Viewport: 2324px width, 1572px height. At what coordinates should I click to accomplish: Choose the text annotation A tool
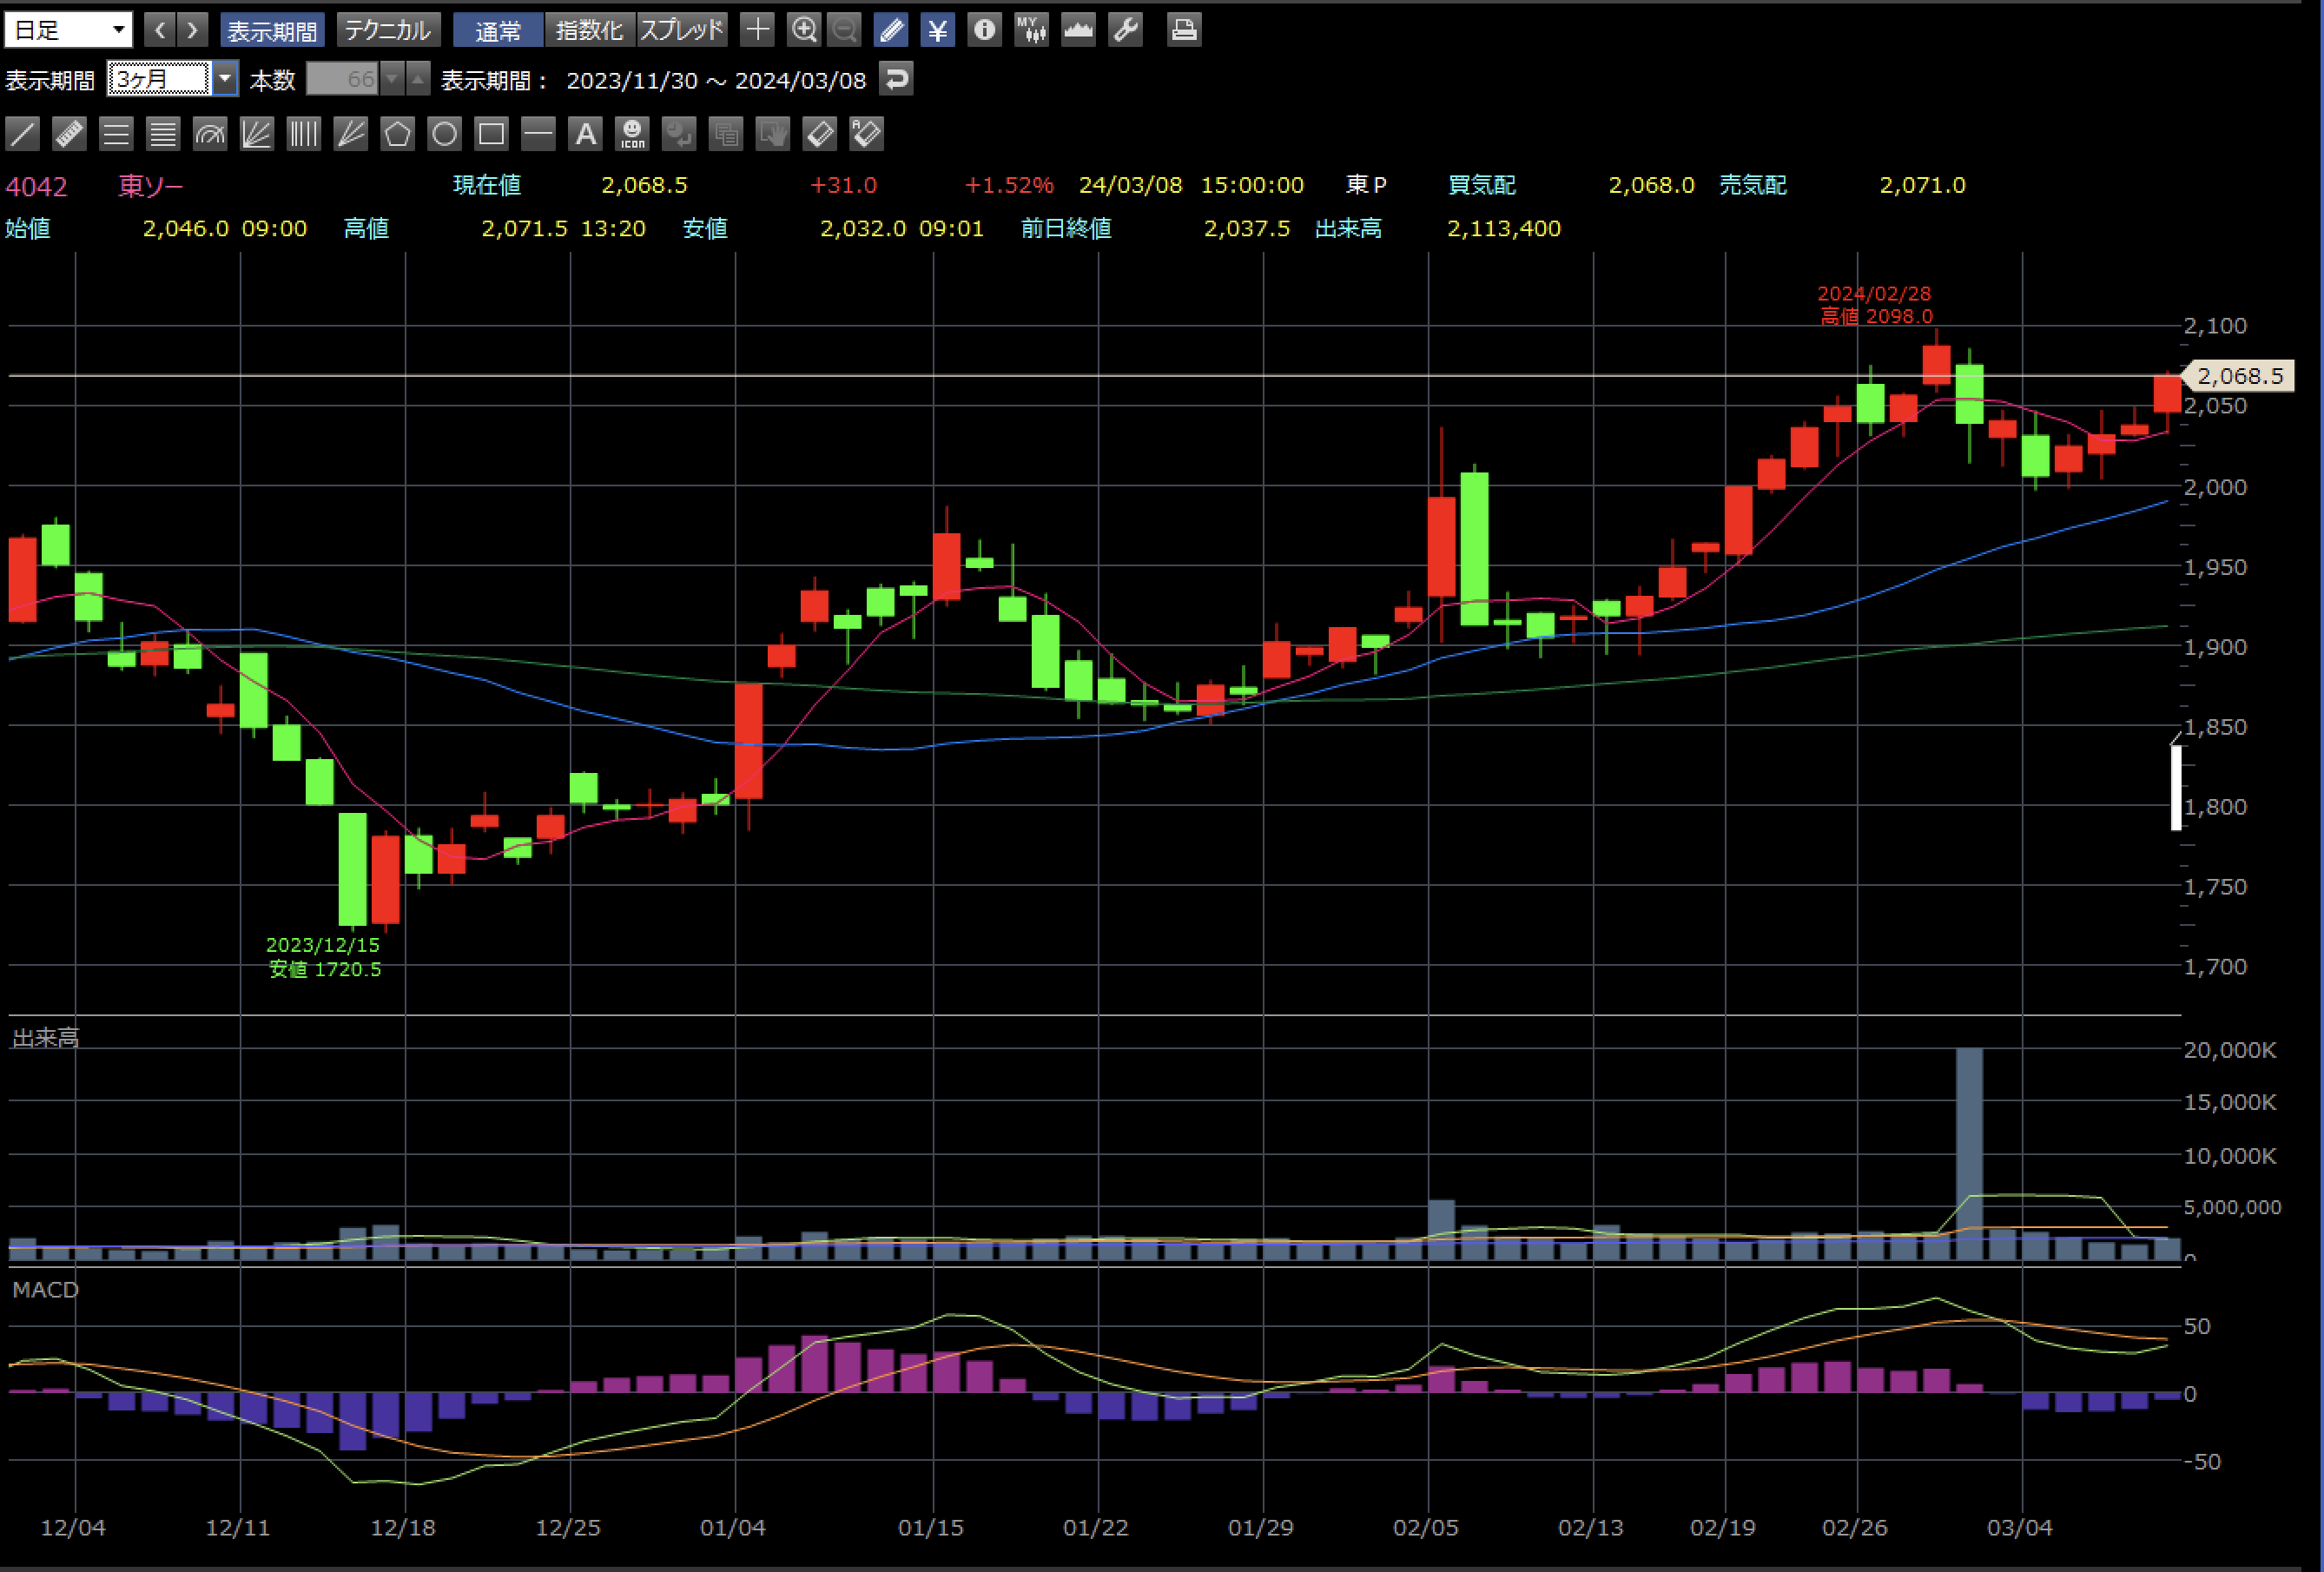(585, 133)
